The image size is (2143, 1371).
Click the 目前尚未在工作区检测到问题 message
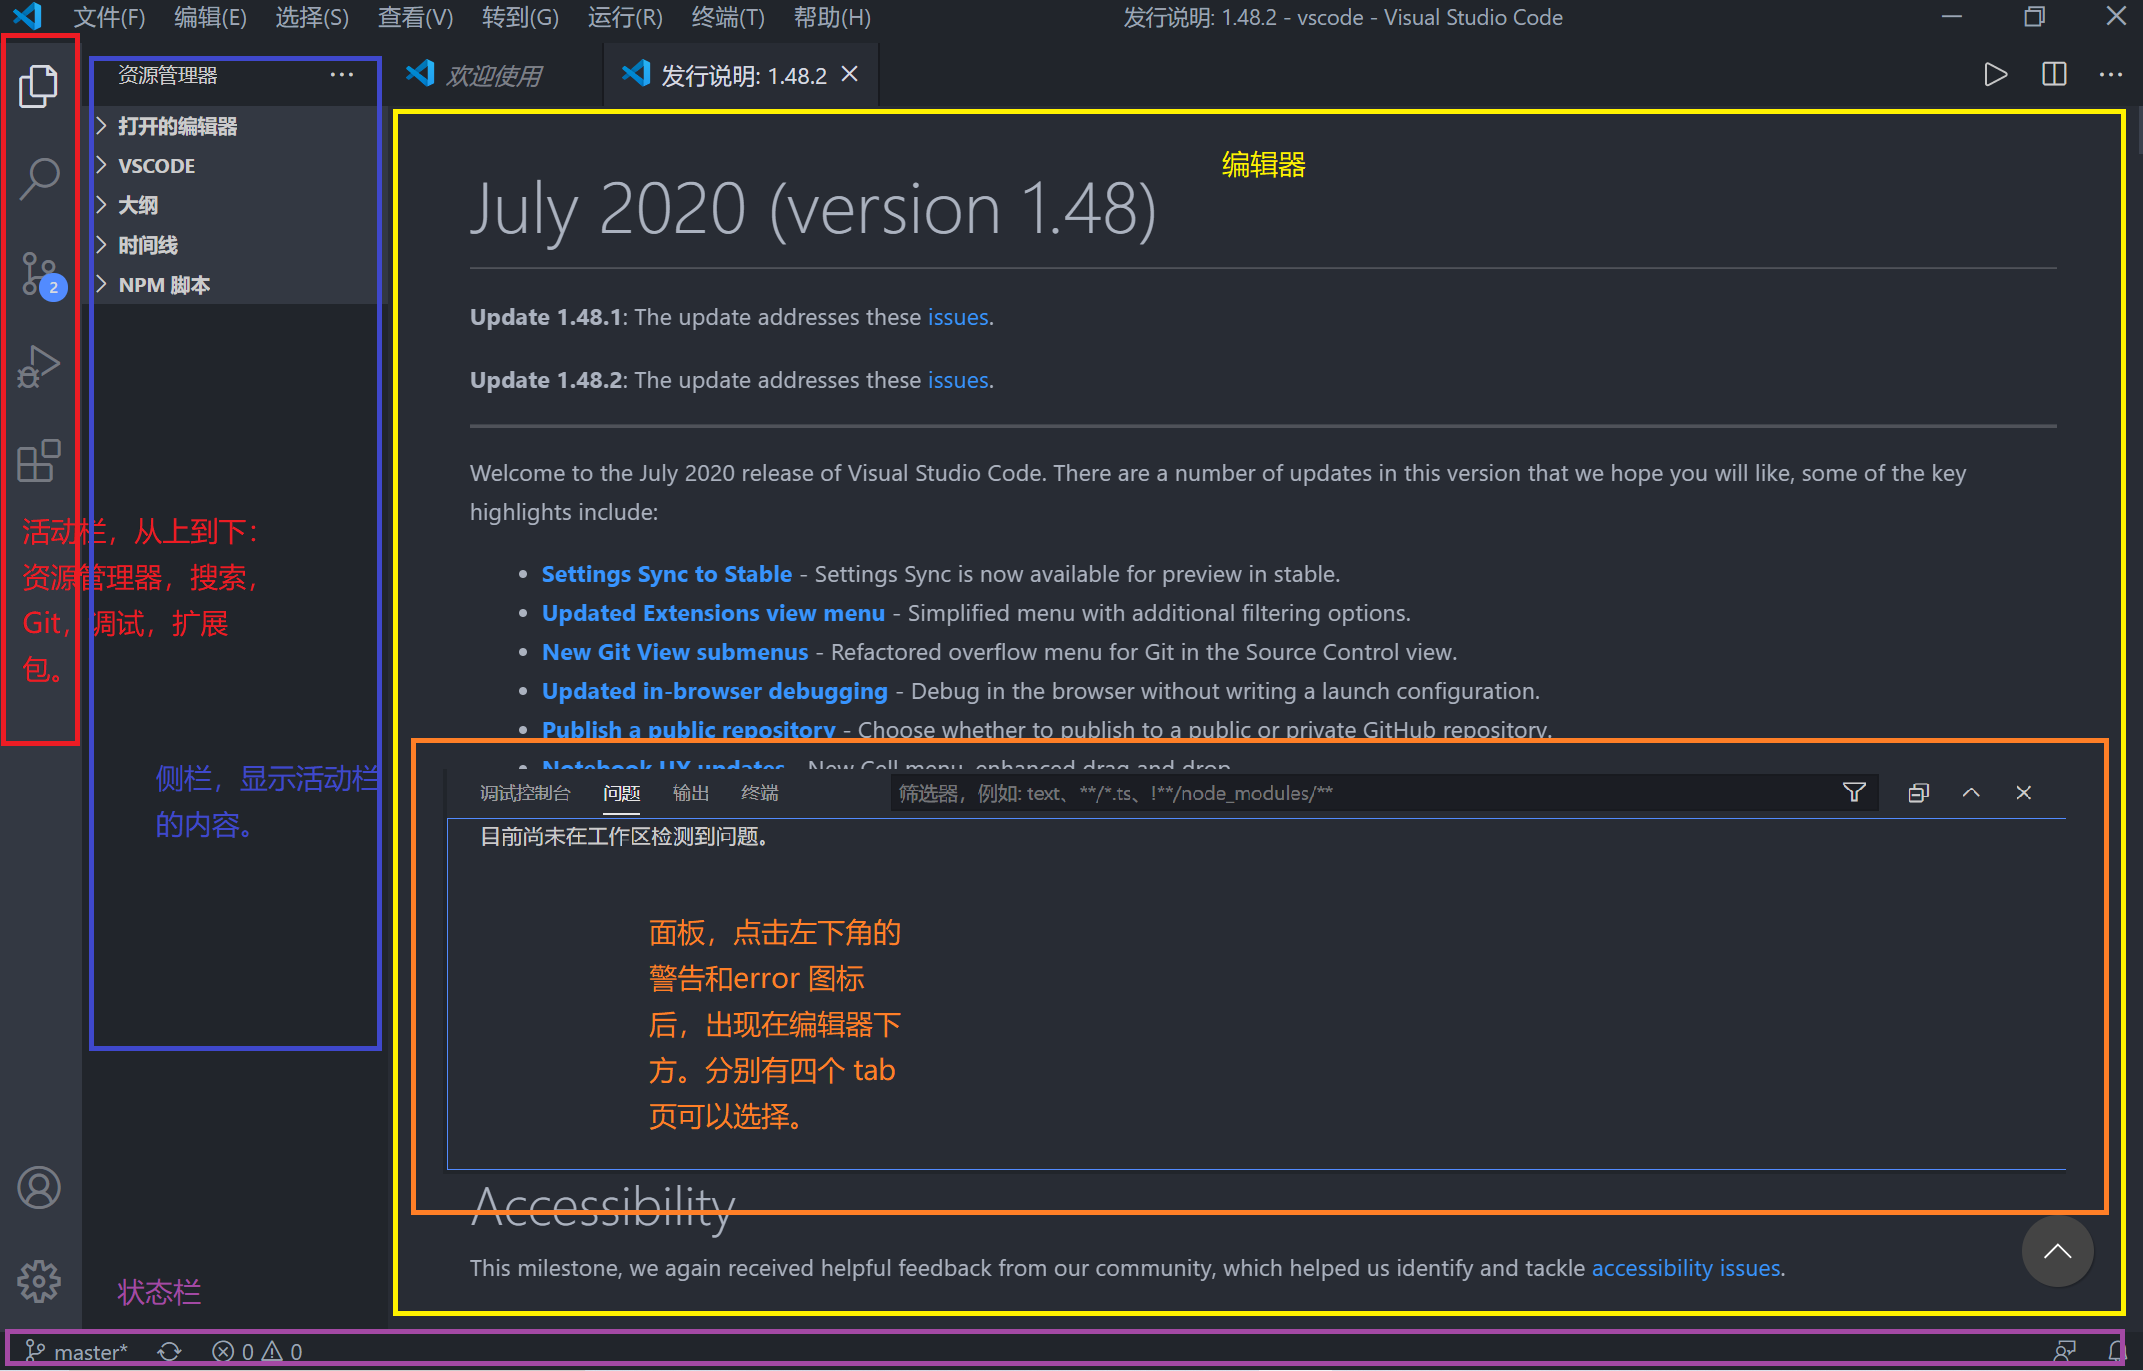click(624, 836)
